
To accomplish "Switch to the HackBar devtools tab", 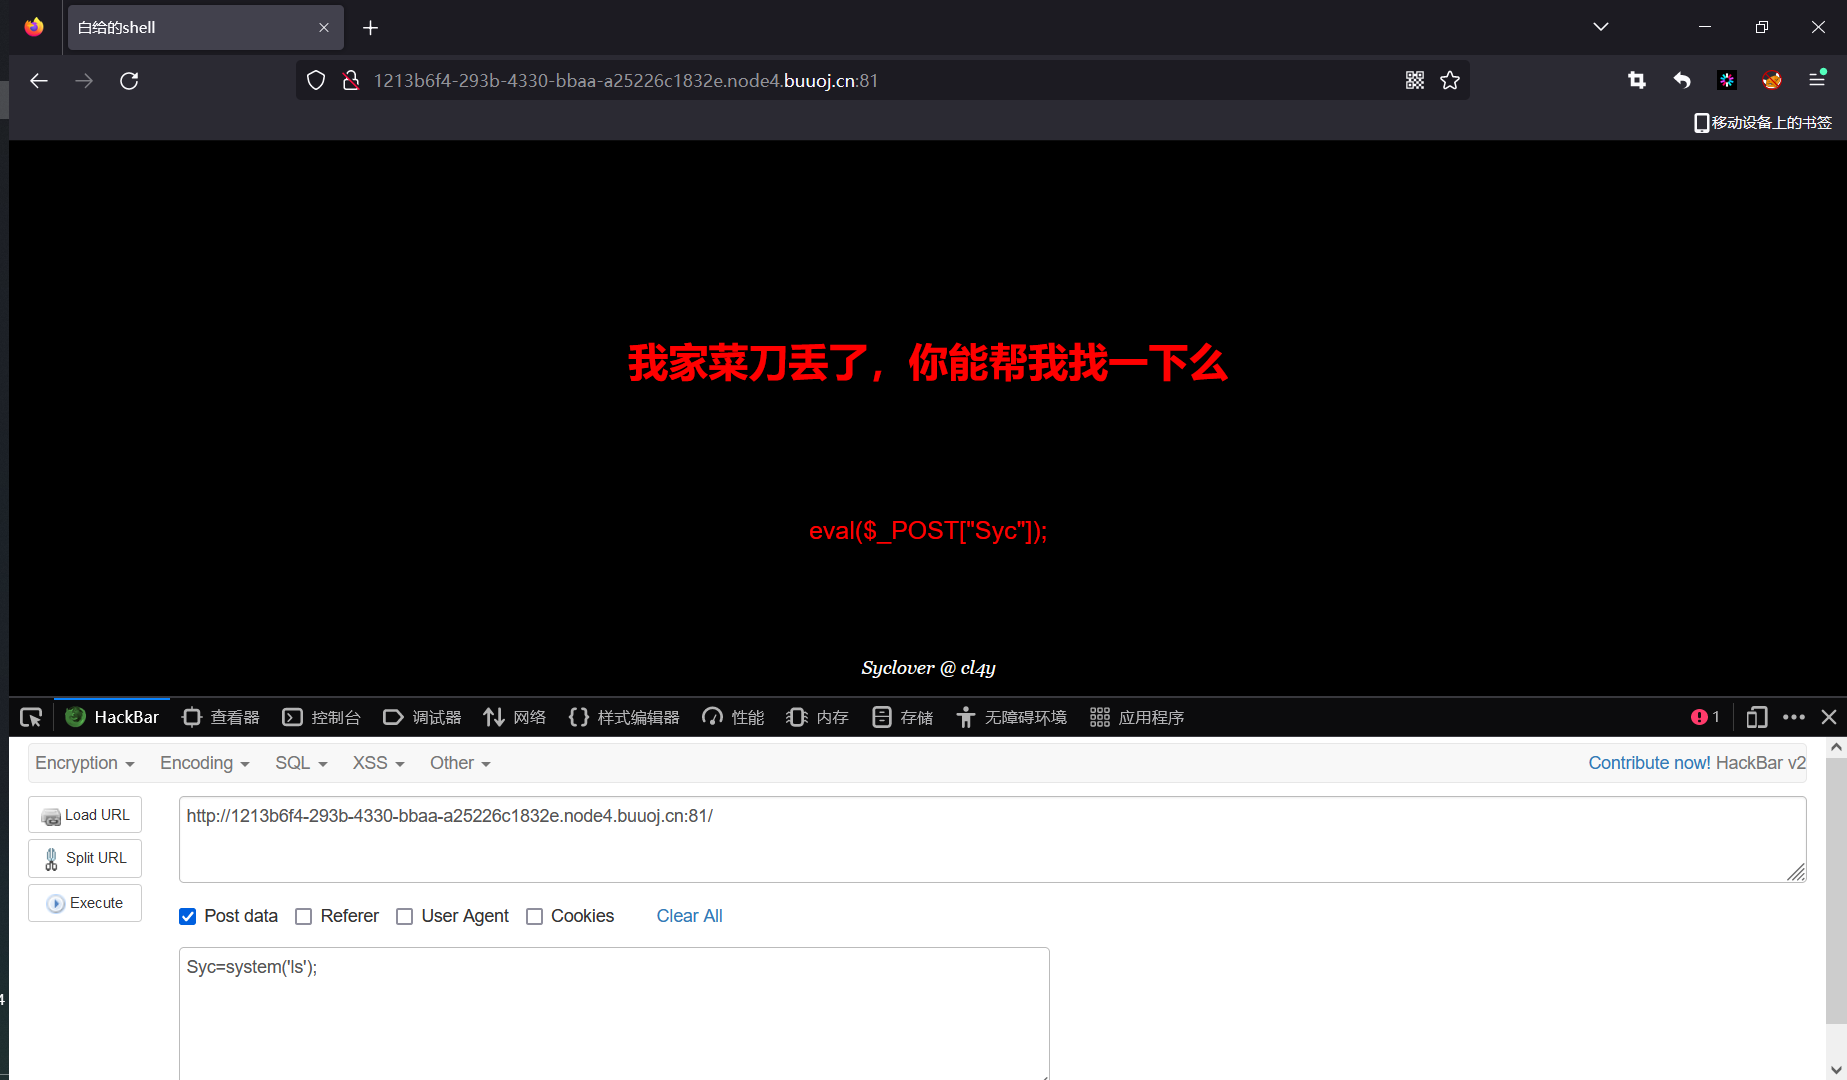I will 112,717.
